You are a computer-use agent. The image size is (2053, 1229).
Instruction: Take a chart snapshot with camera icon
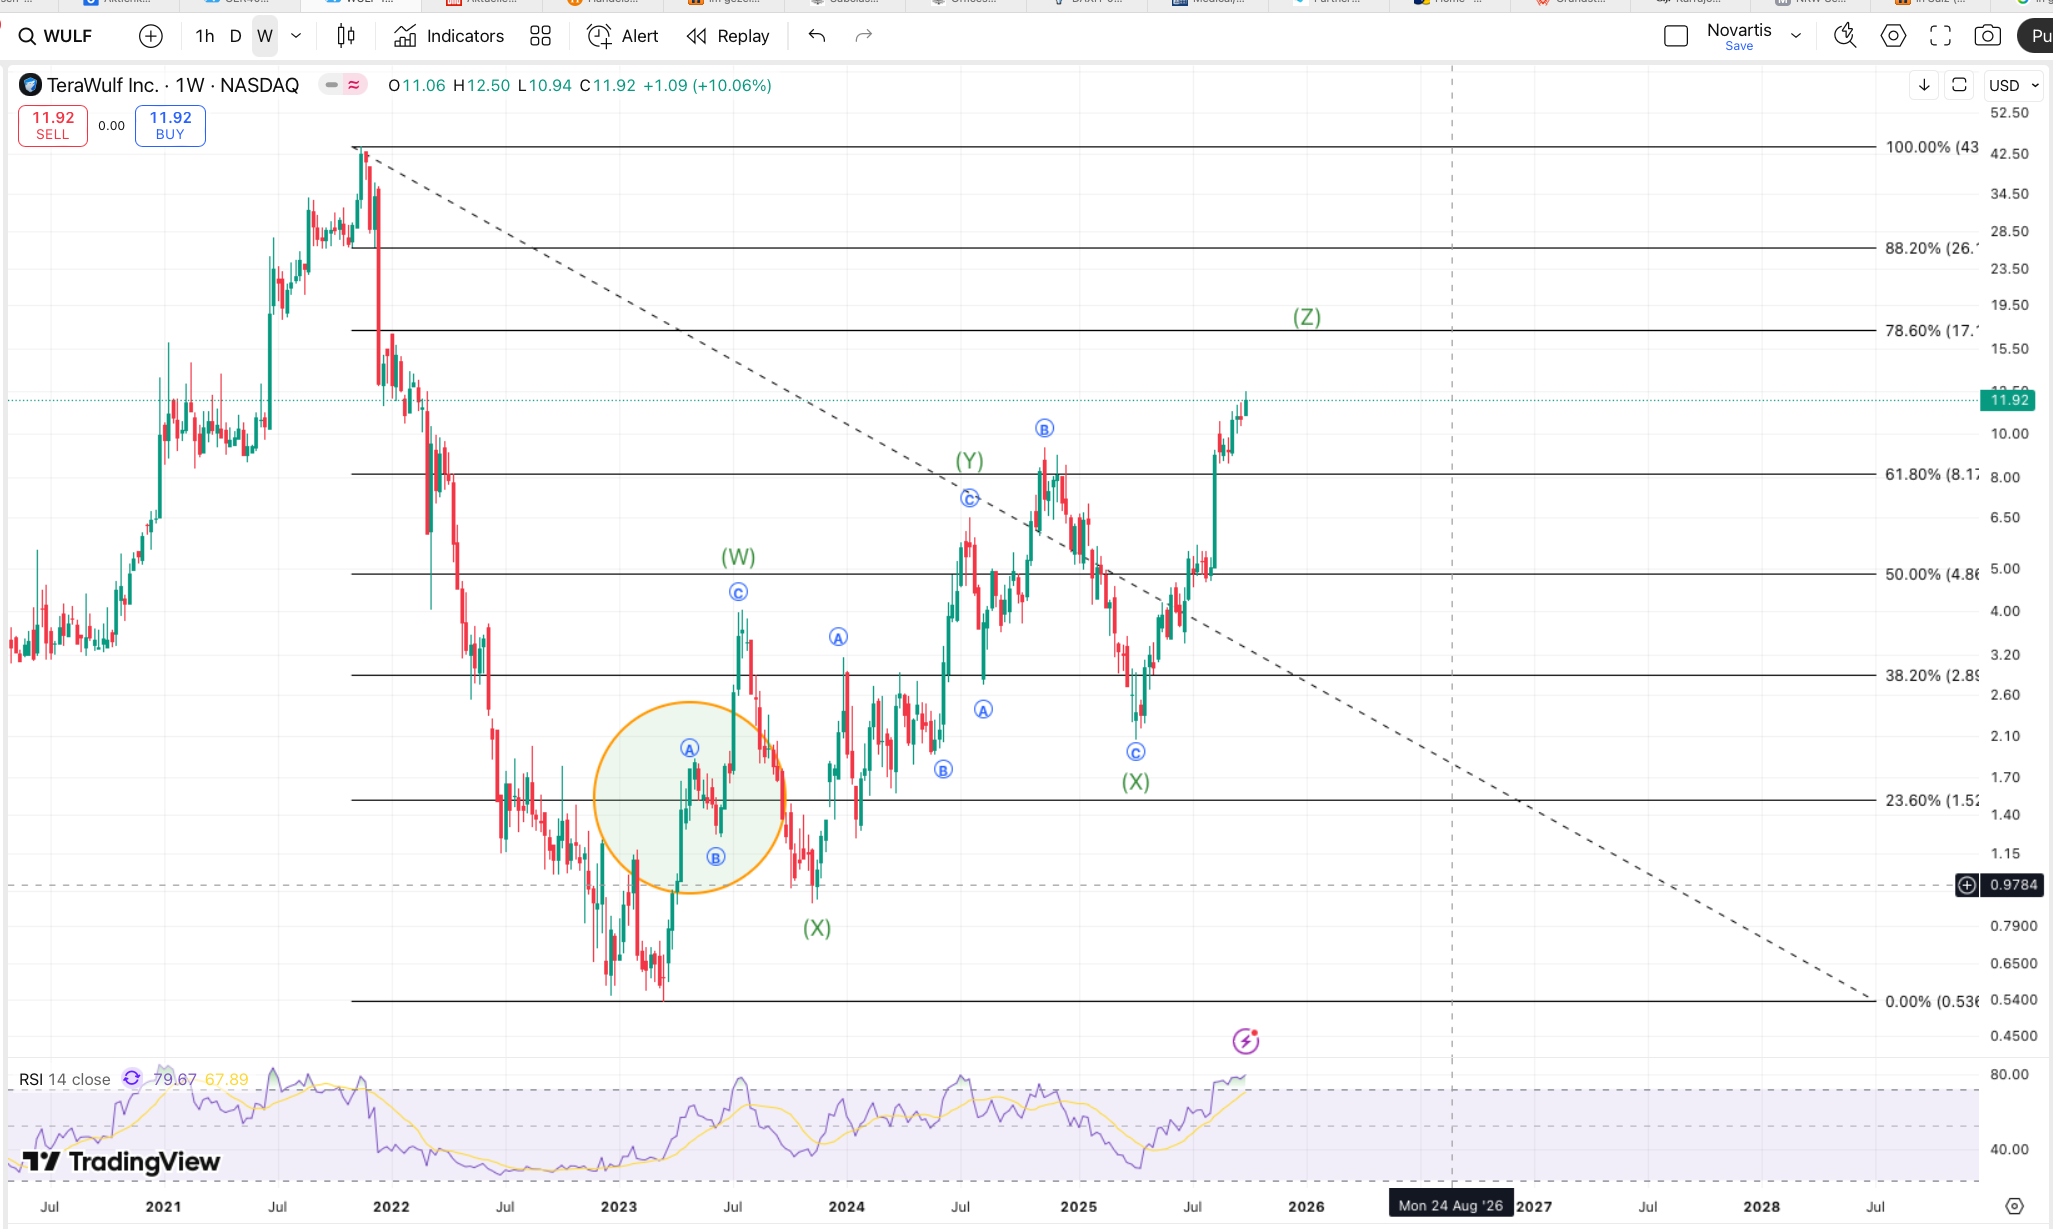tap(1988, 36)
